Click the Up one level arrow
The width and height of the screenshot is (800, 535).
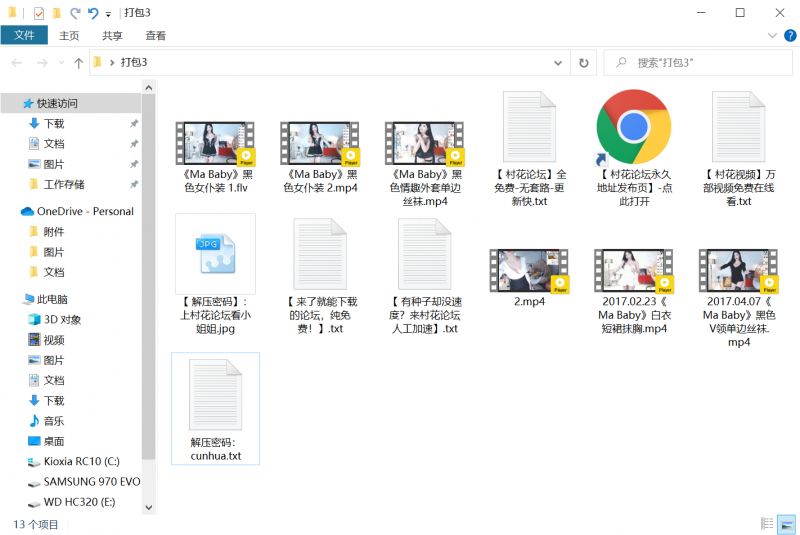pyautogui.click(x=79, y=62)
